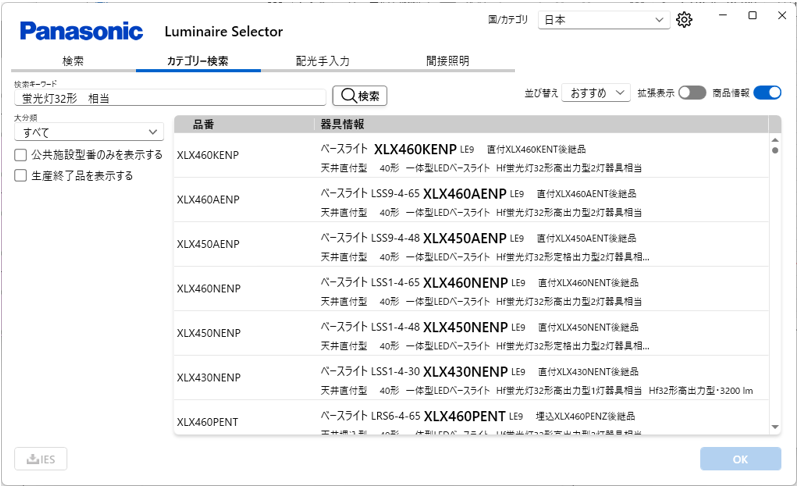The image size is (797, 487).
Task: Select the XLX450AENP product row
Action: [470, 244]
